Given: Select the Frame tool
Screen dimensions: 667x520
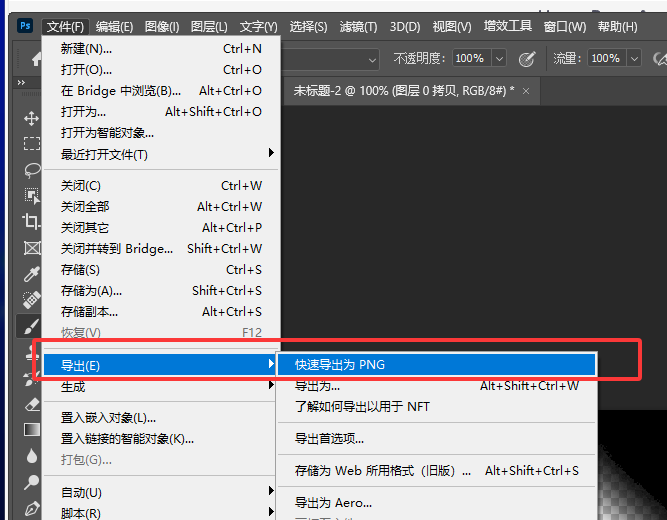Looking at the screenshot, I should [32, 248].
